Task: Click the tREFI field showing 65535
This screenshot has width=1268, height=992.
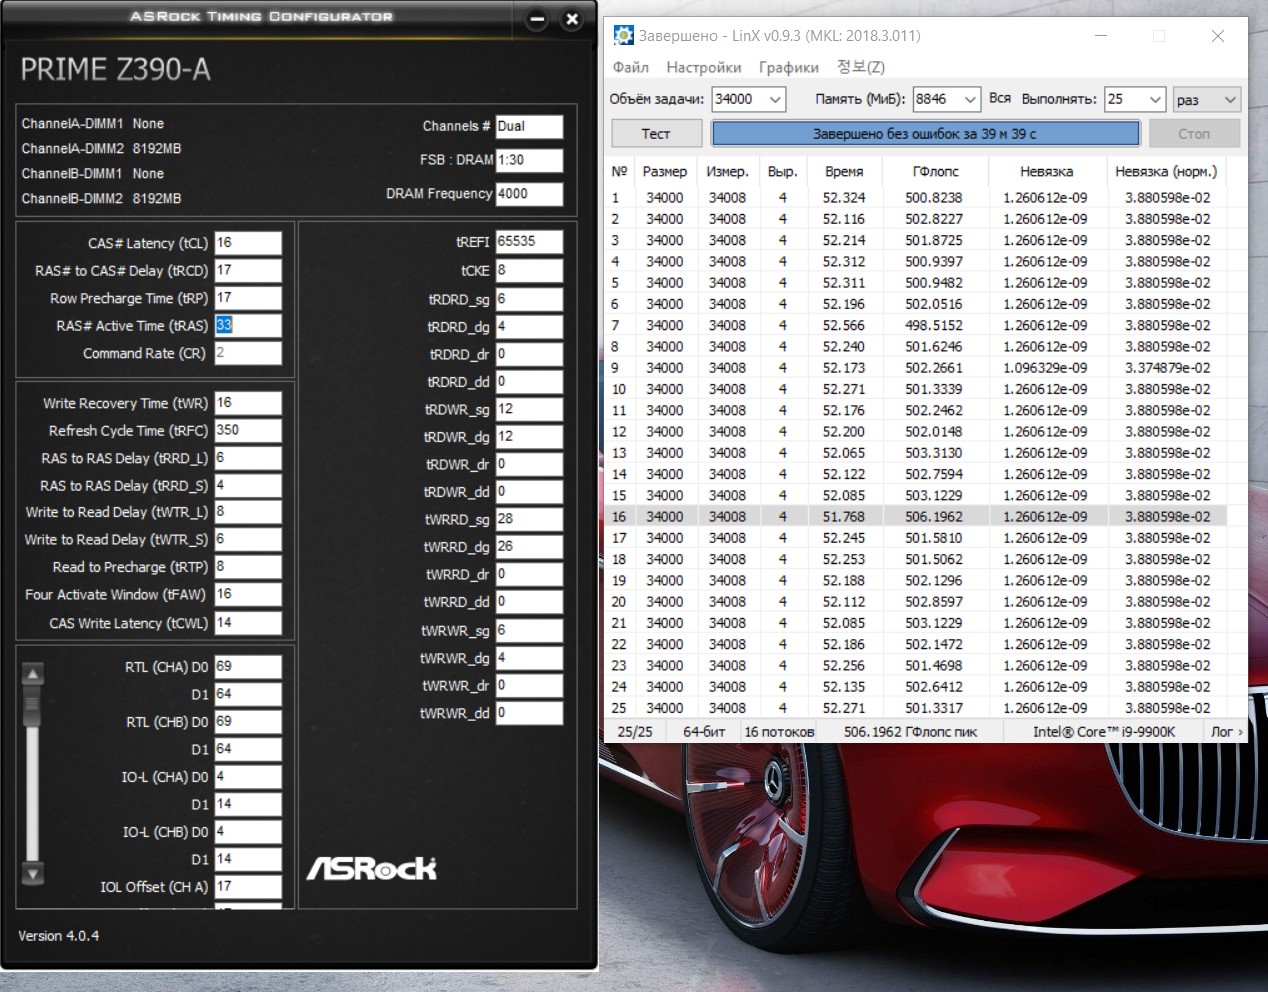Action: pos(529,242)
